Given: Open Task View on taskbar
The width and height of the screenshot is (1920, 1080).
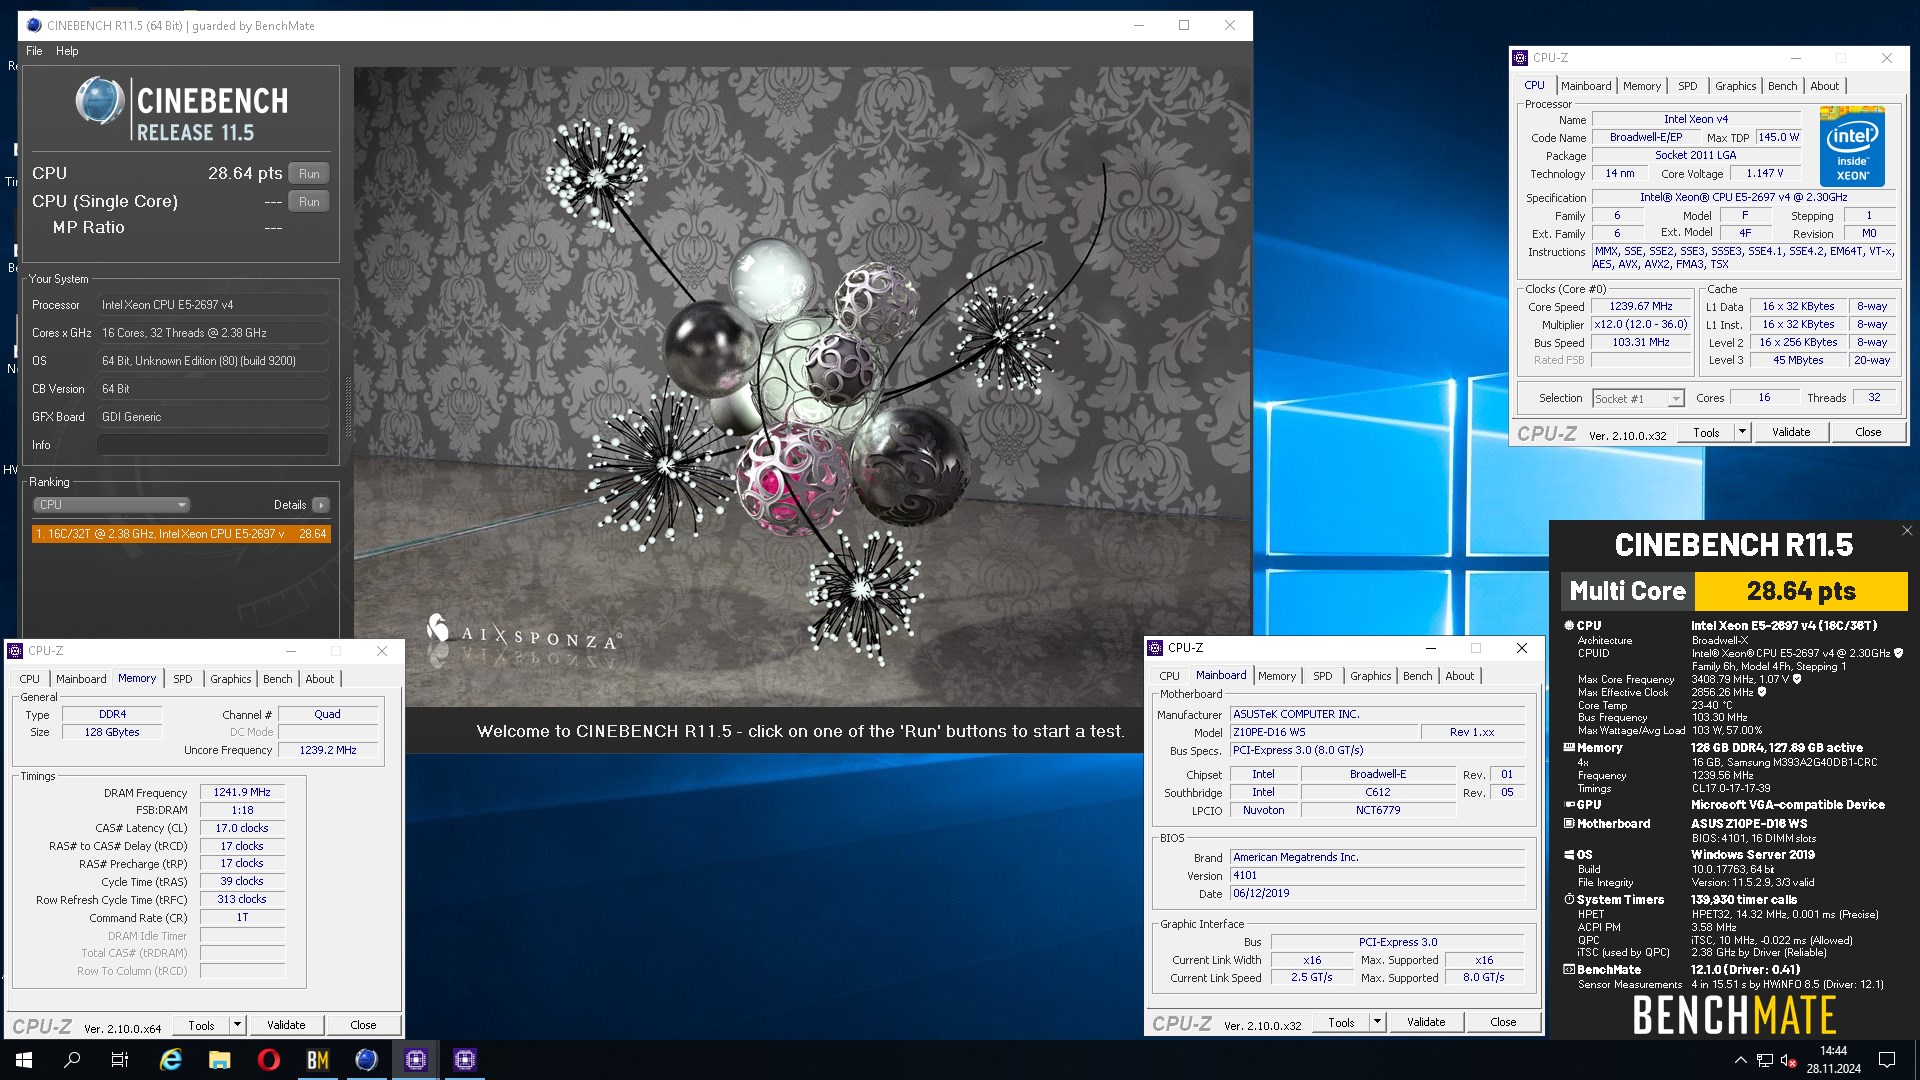Looking at the screenshot, I should click(120, 1060).
